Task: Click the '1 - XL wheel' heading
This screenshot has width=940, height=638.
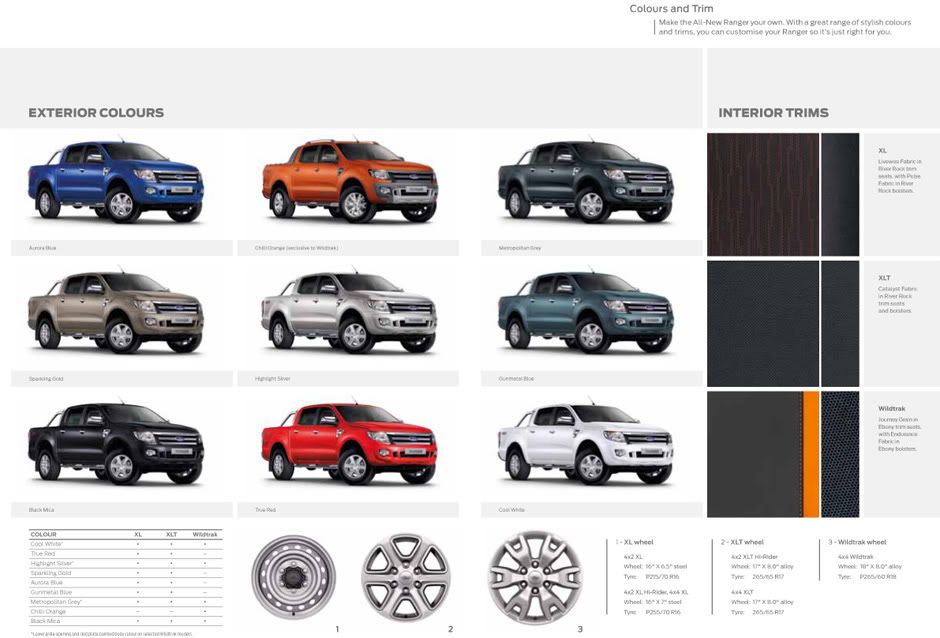Action: click(x=634, y=542)
